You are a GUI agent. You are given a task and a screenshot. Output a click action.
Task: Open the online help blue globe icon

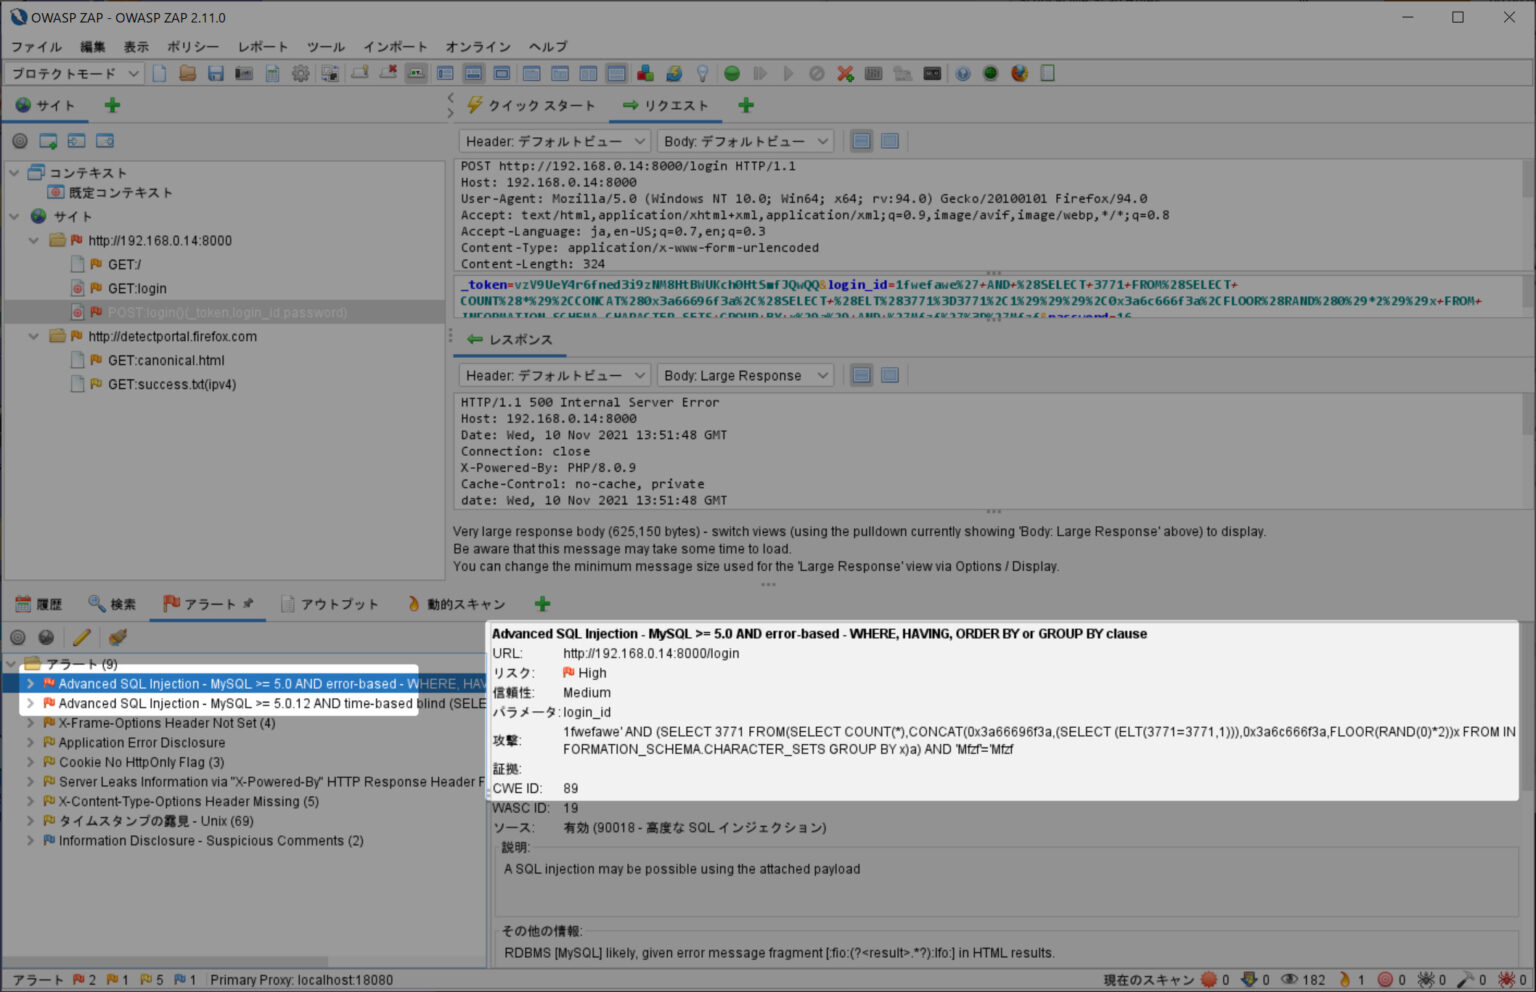[x=962, y=72]
